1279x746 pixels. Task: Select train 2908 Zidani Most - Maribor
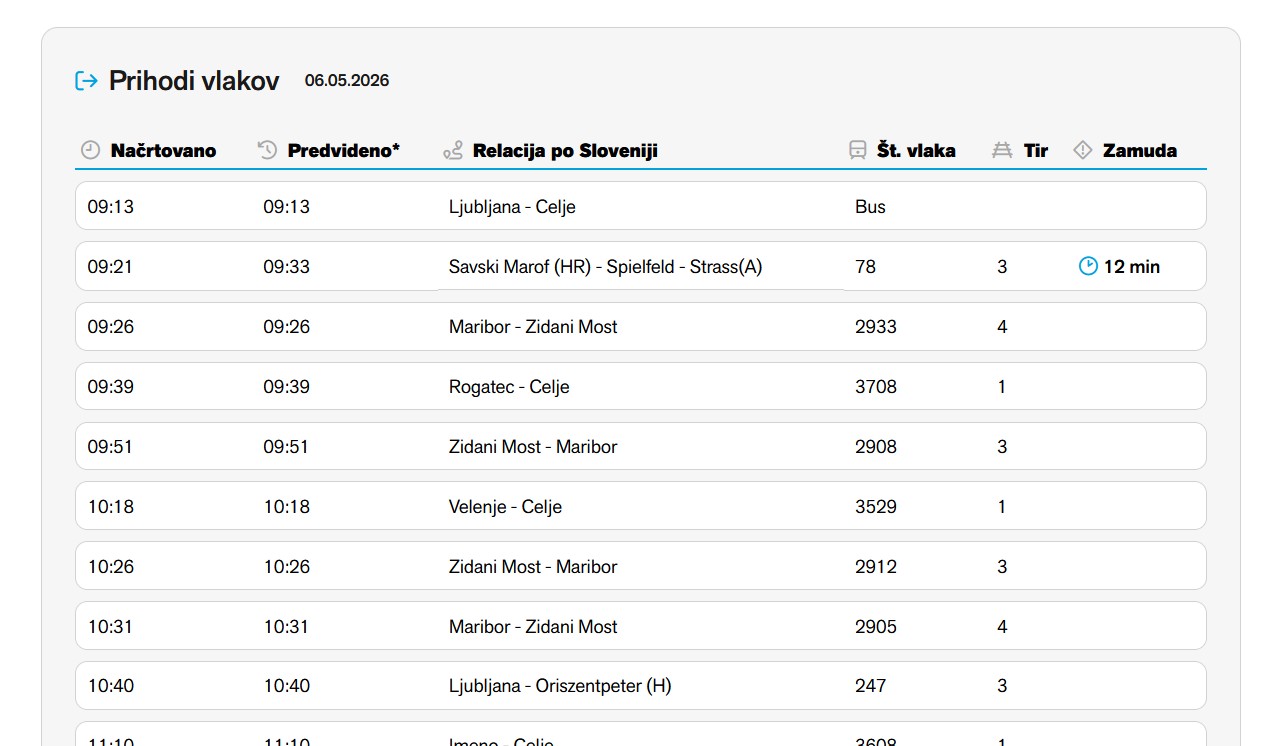point(640,446)
